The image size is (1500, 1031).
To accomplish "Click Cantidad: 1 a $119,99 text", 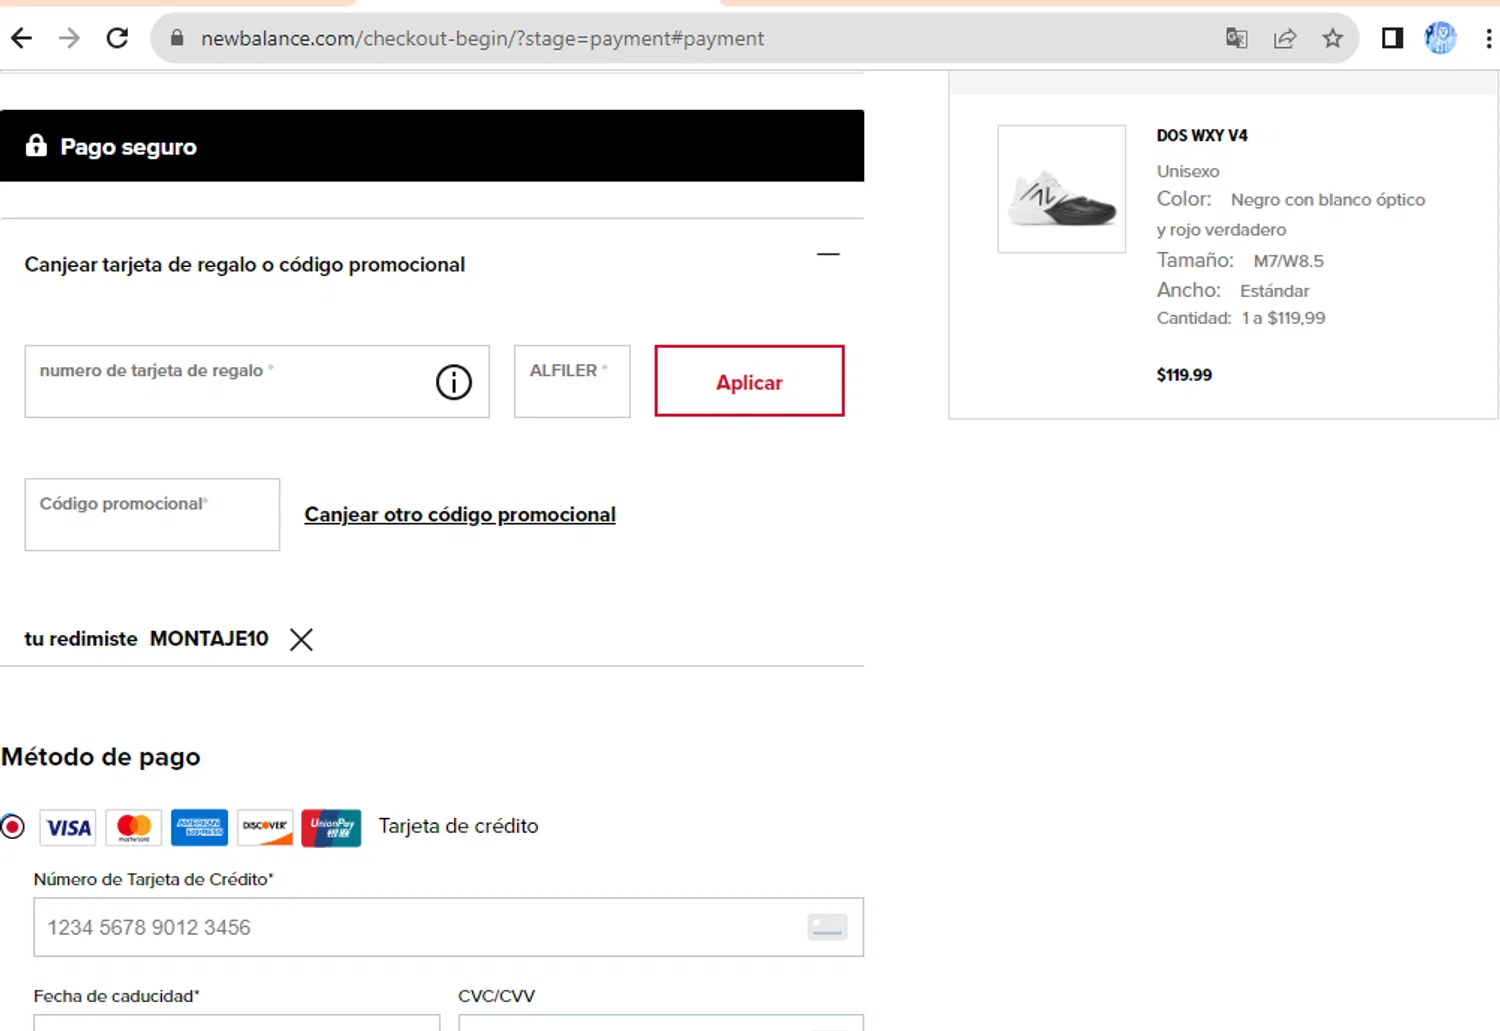I will [x=1241, y=318].
